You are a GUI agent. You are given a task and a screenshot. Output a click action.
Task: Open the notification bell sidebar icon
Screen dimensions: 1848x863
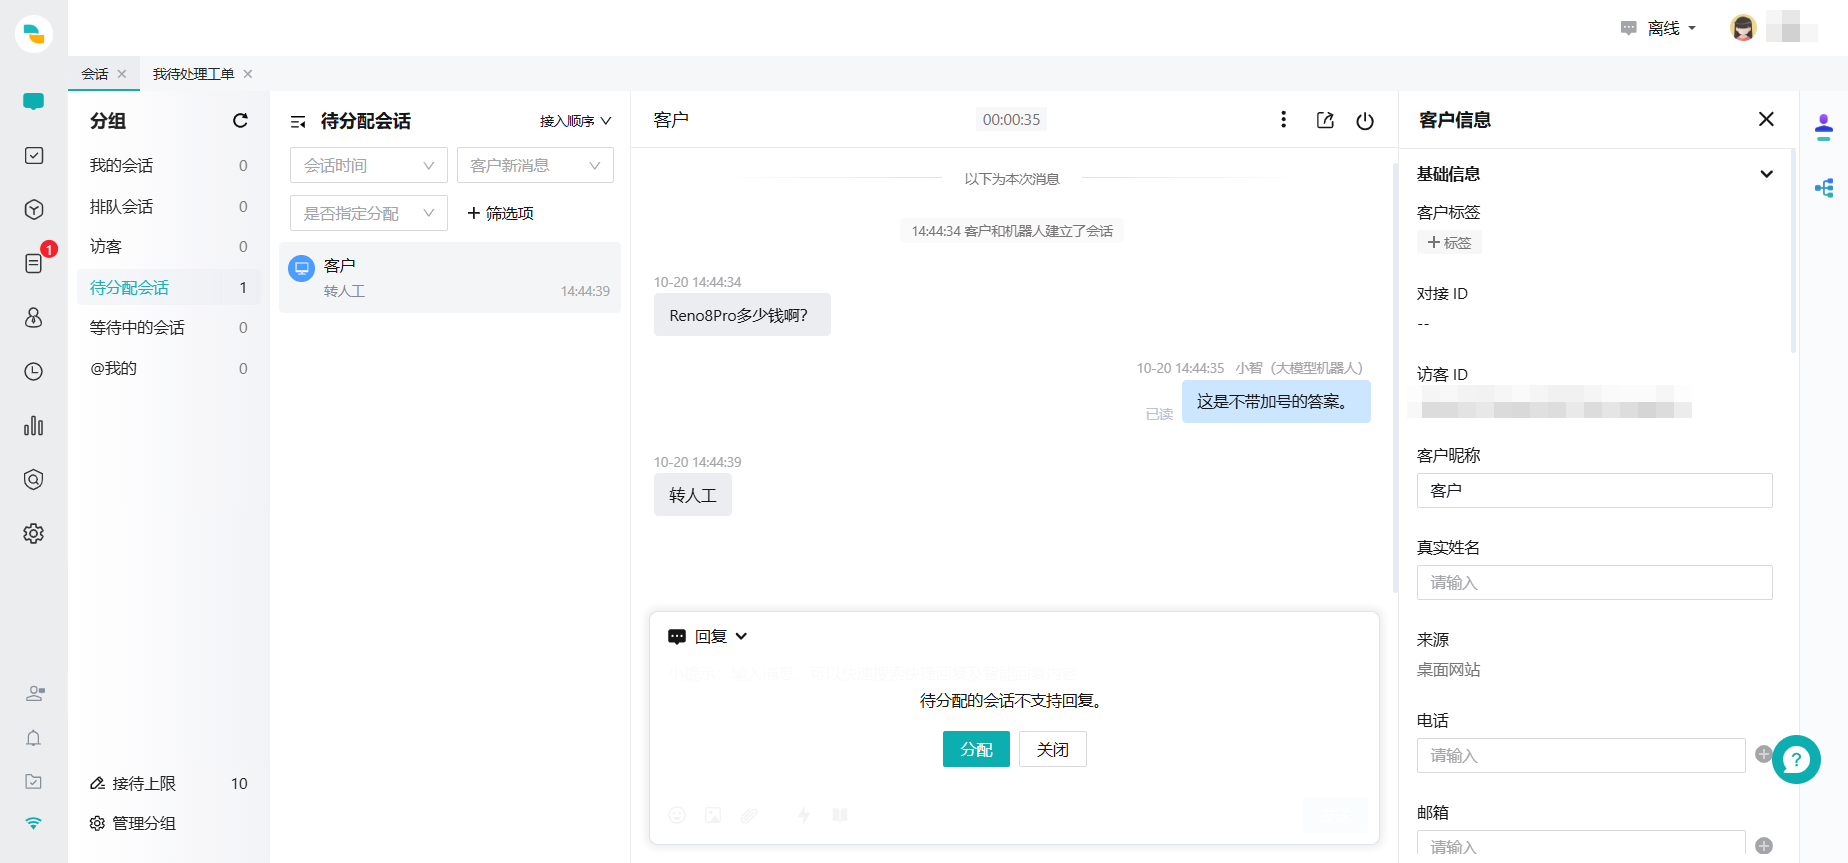click(33, 738)
